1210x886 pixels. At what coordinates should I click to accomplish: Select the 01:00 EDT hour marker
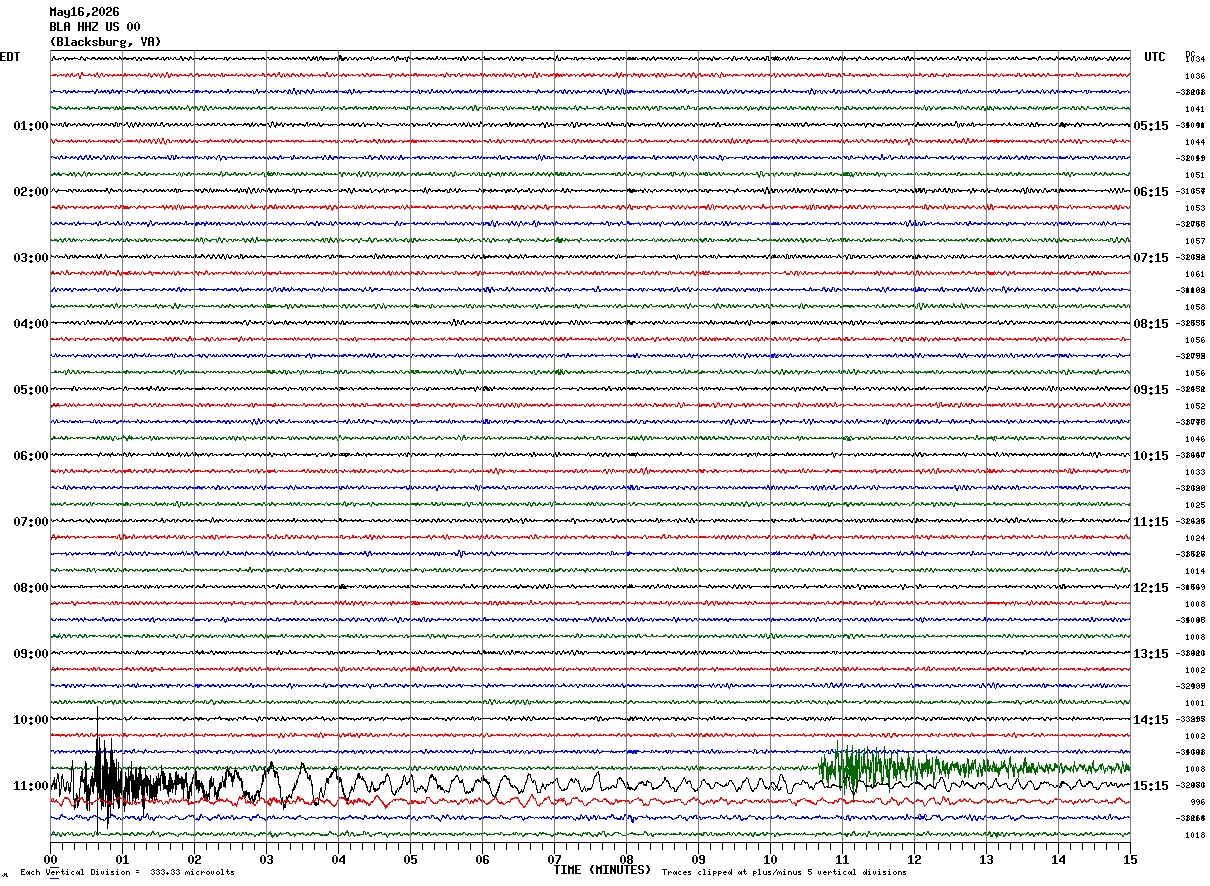point(31,126)
